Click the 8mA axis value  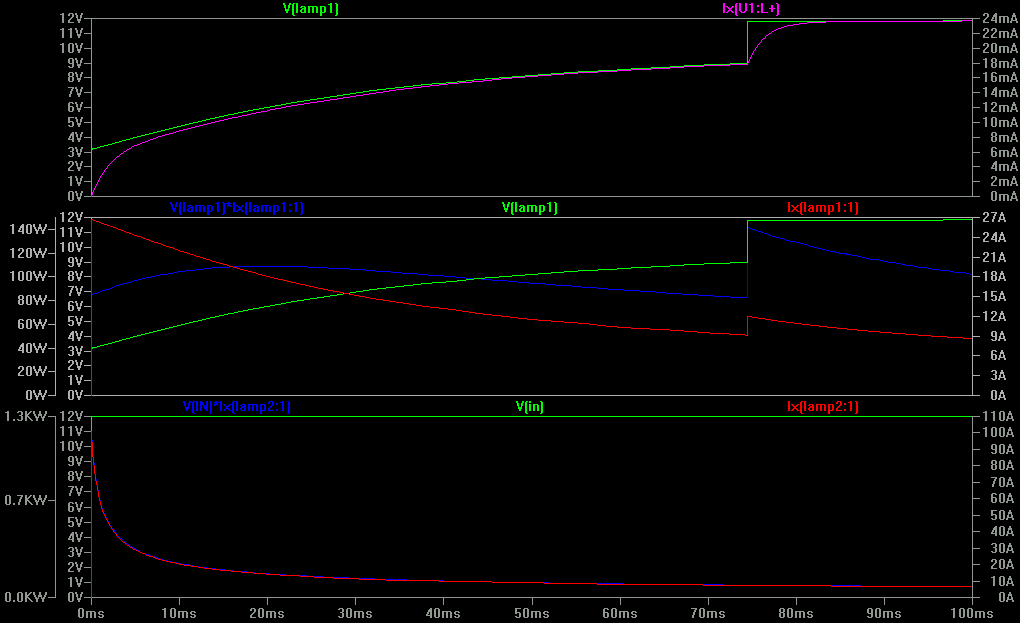[1004, 137]
